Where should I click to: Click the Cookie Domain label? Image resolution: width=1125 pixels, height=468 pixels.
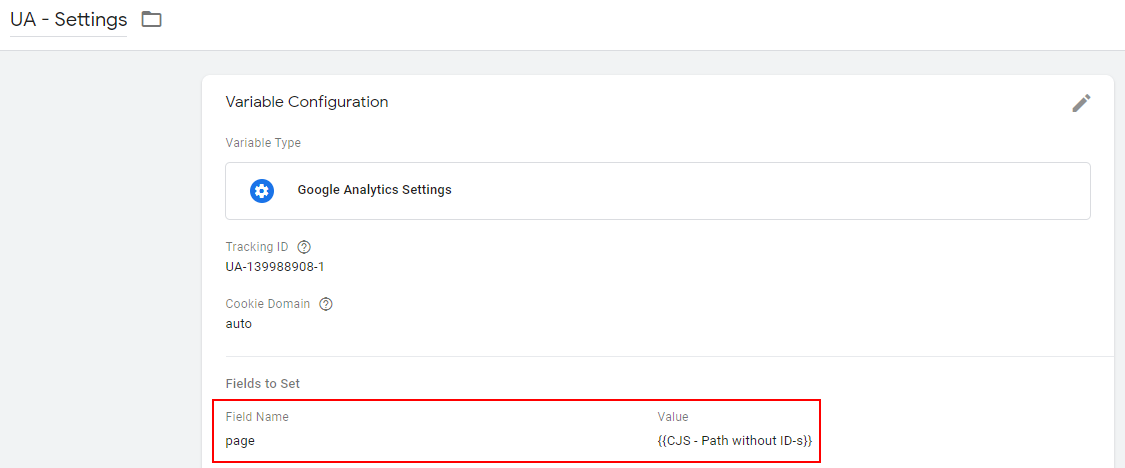(x=268, y=304)
